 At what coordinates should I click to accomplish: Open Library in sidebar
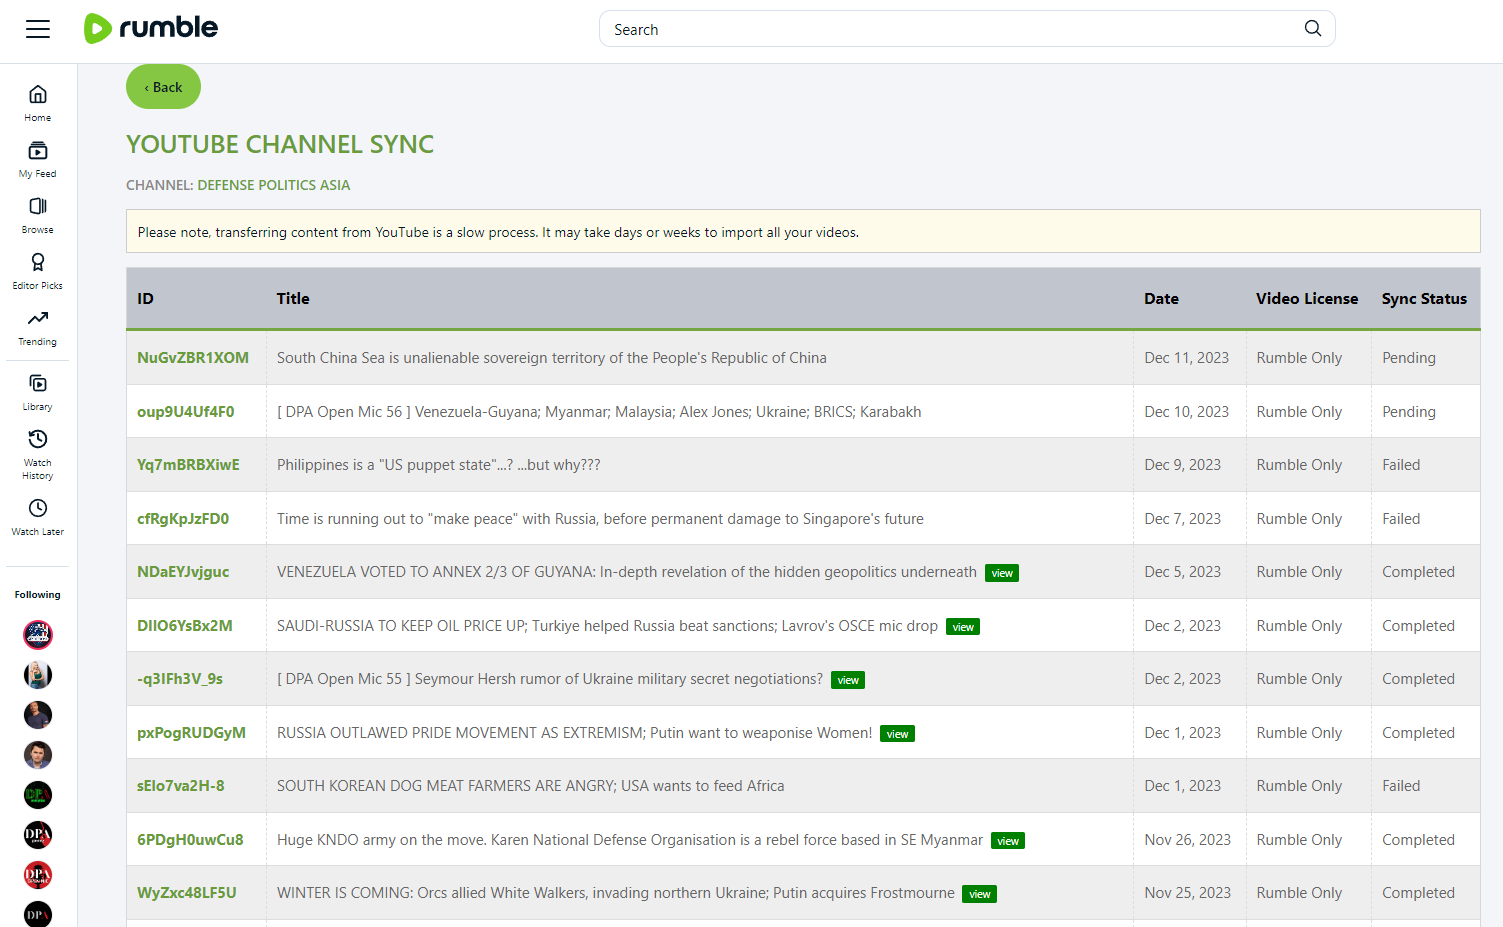point(38,392)
